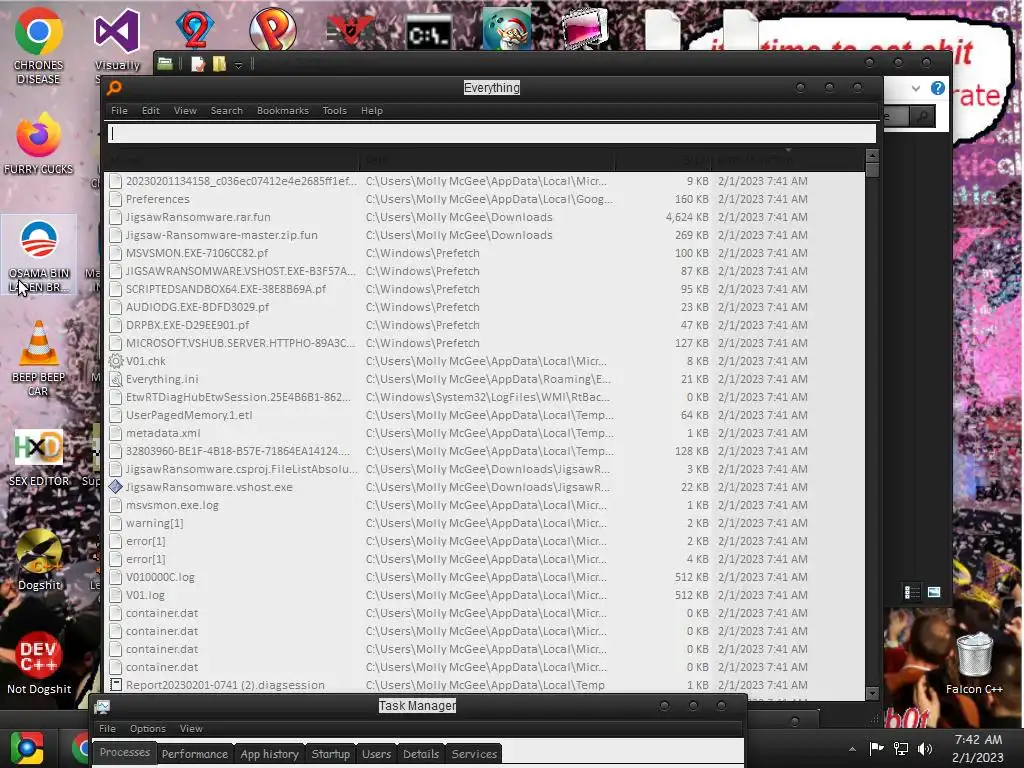The height and width of the screenshot is (768, 1024).
Task: Click the Properties icon in Explorer quick access toolbar
Action: pyautogui.click(x=198, y=64)
